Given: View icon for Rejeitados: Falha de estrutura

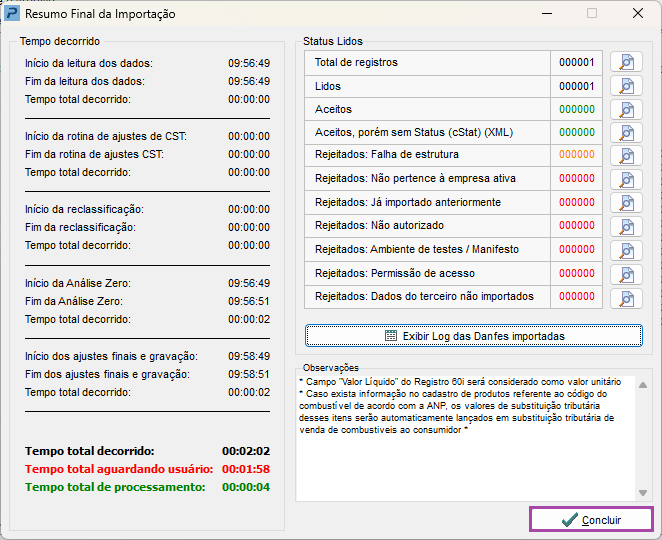Looking at the screenshot, I should click(x=627, y=156).
